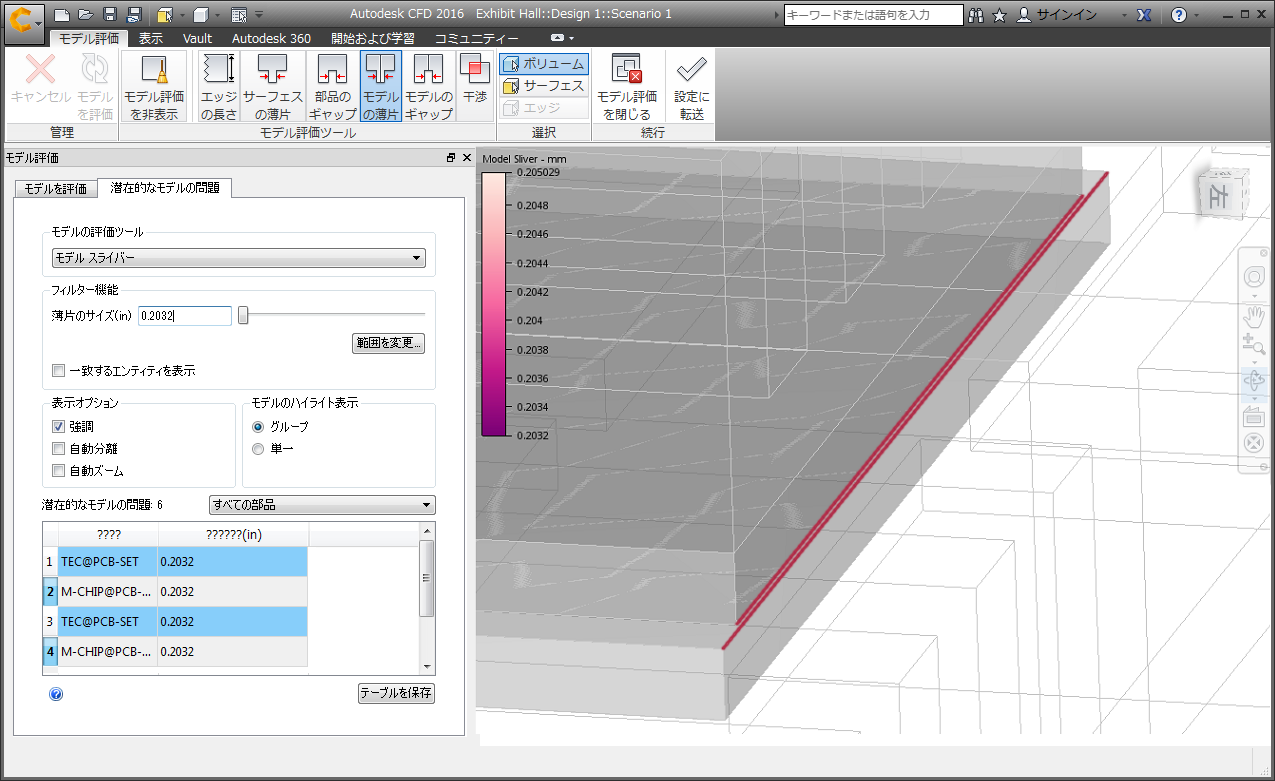Image resolution: width=1275 pixels, height=781 pixels.
Task: Select the 単一 highlight radio button
Action: coord(258,449)
